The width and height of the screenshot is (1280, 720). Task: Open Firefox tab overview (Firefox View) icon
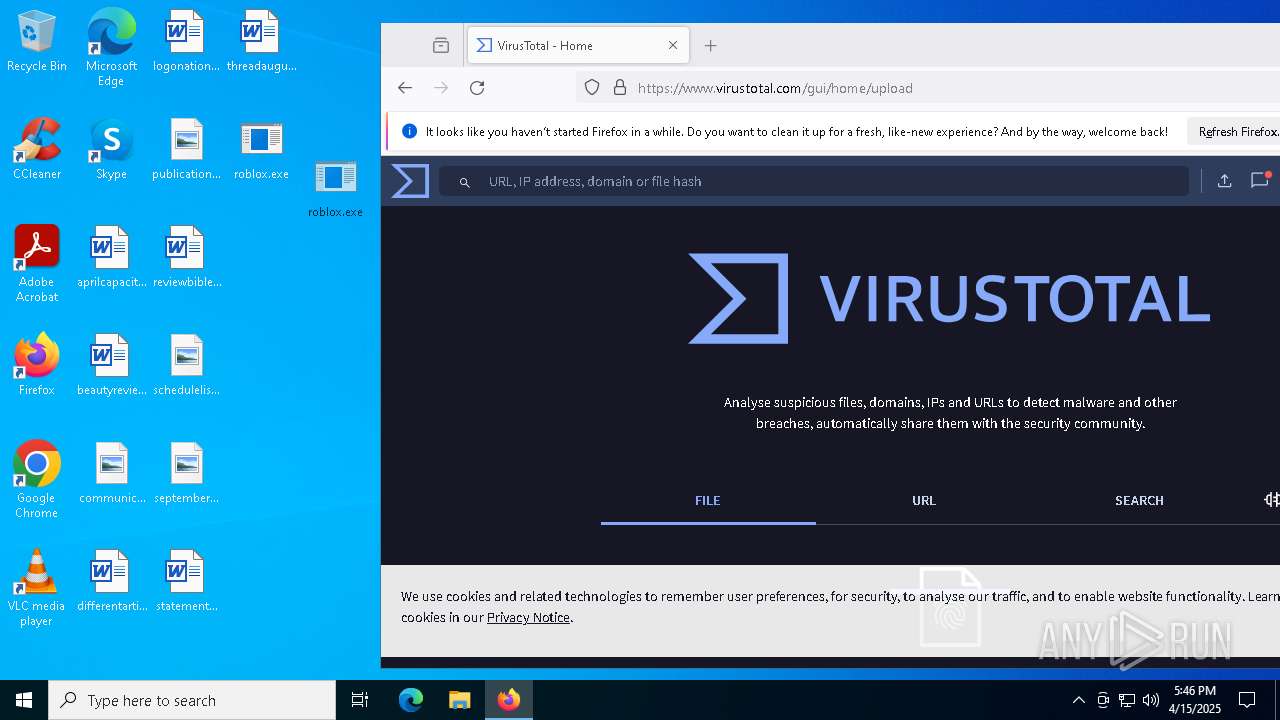click(x=441, y=46)
